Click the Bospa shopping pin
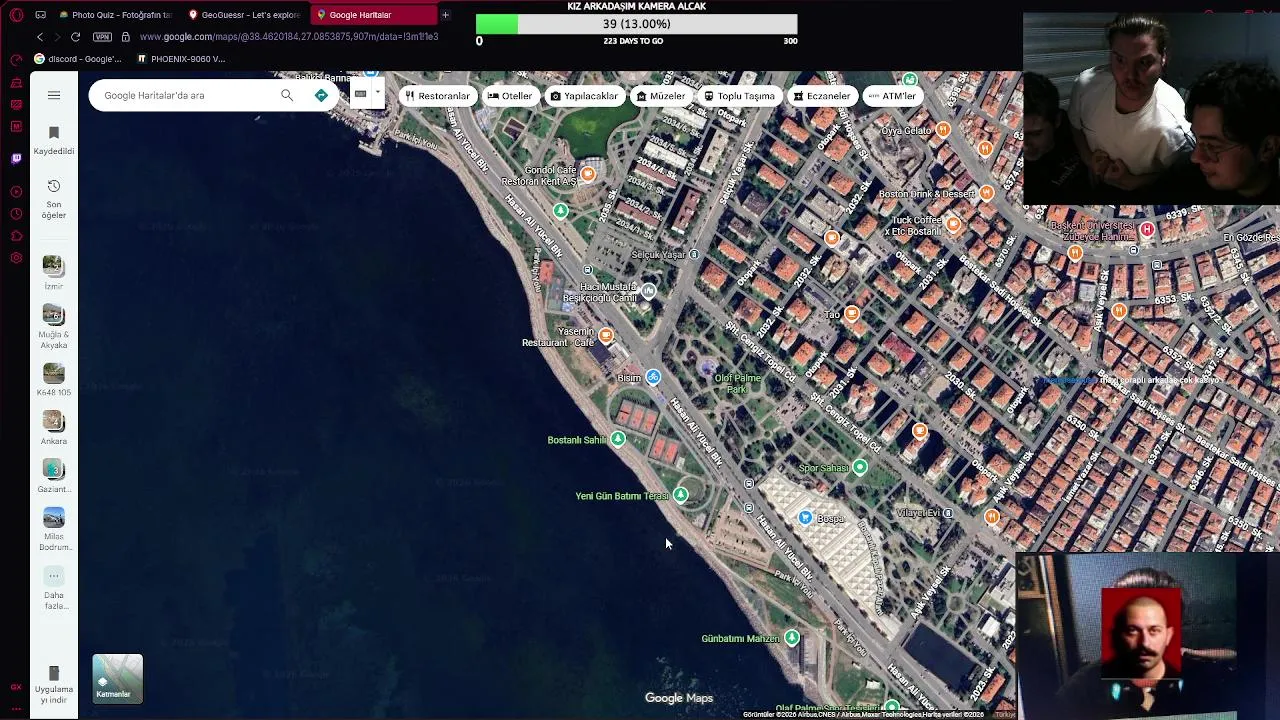 [x=806, y=517]
